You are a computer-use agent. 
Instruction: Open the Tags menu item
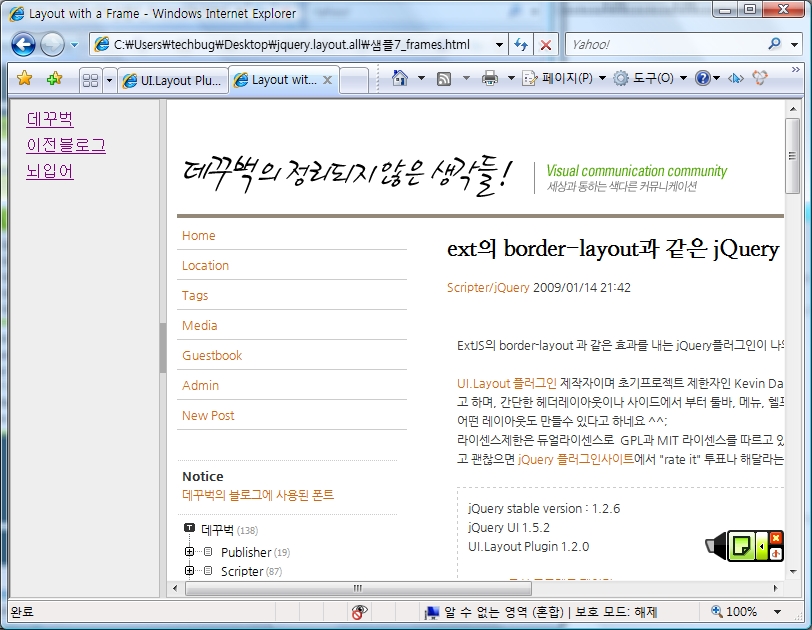click(195, 296)
